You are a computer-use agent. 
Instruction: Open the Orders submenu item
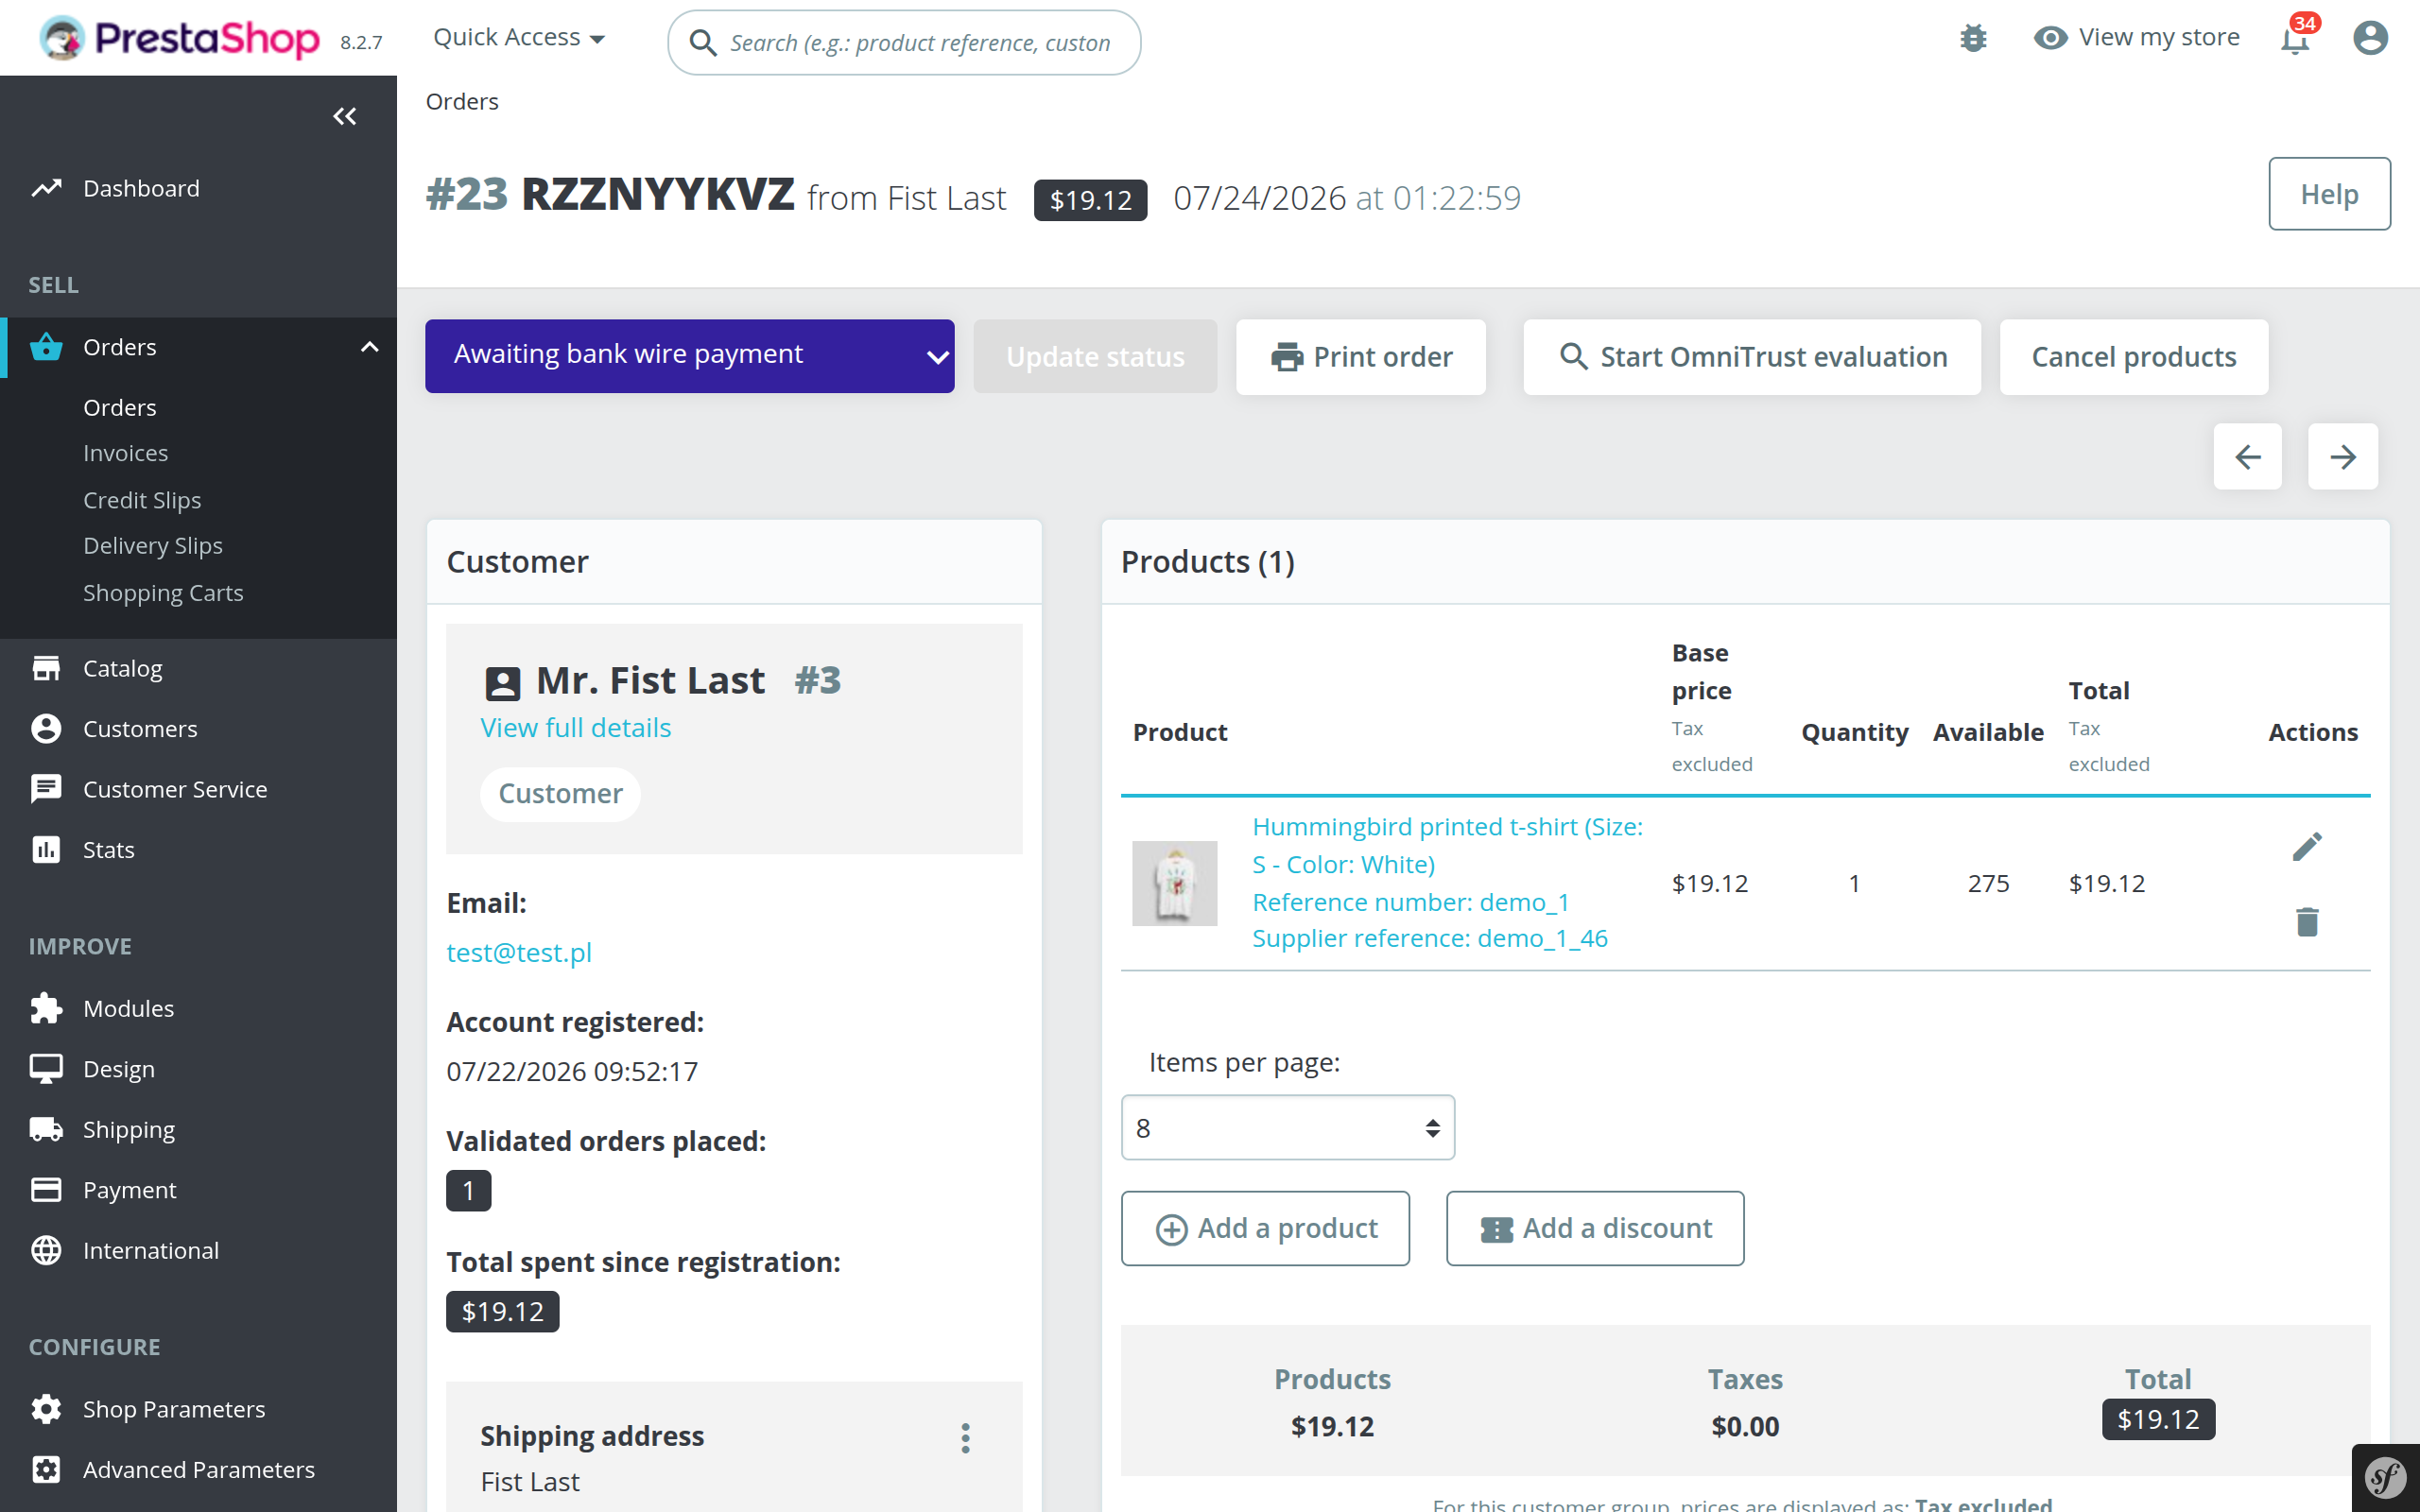coord(120,407)
